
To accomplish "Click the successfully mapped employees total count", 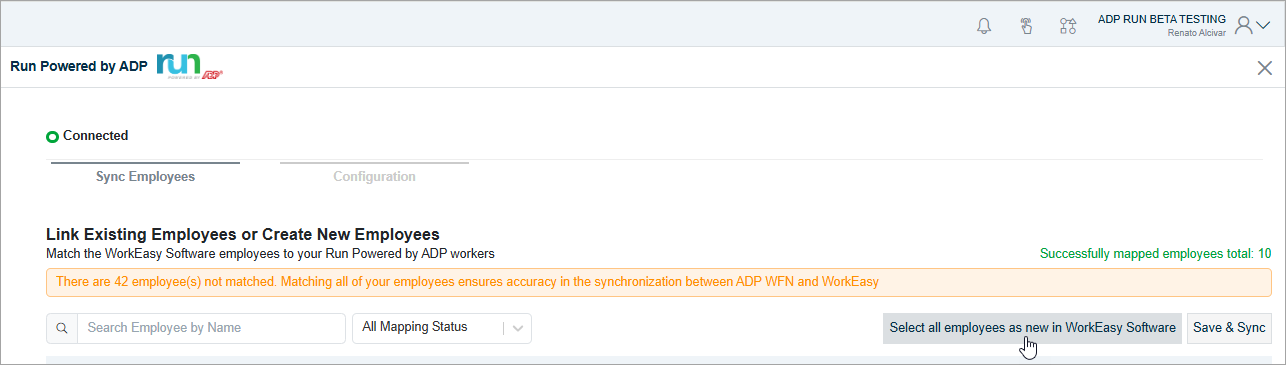I will 1265,254.
